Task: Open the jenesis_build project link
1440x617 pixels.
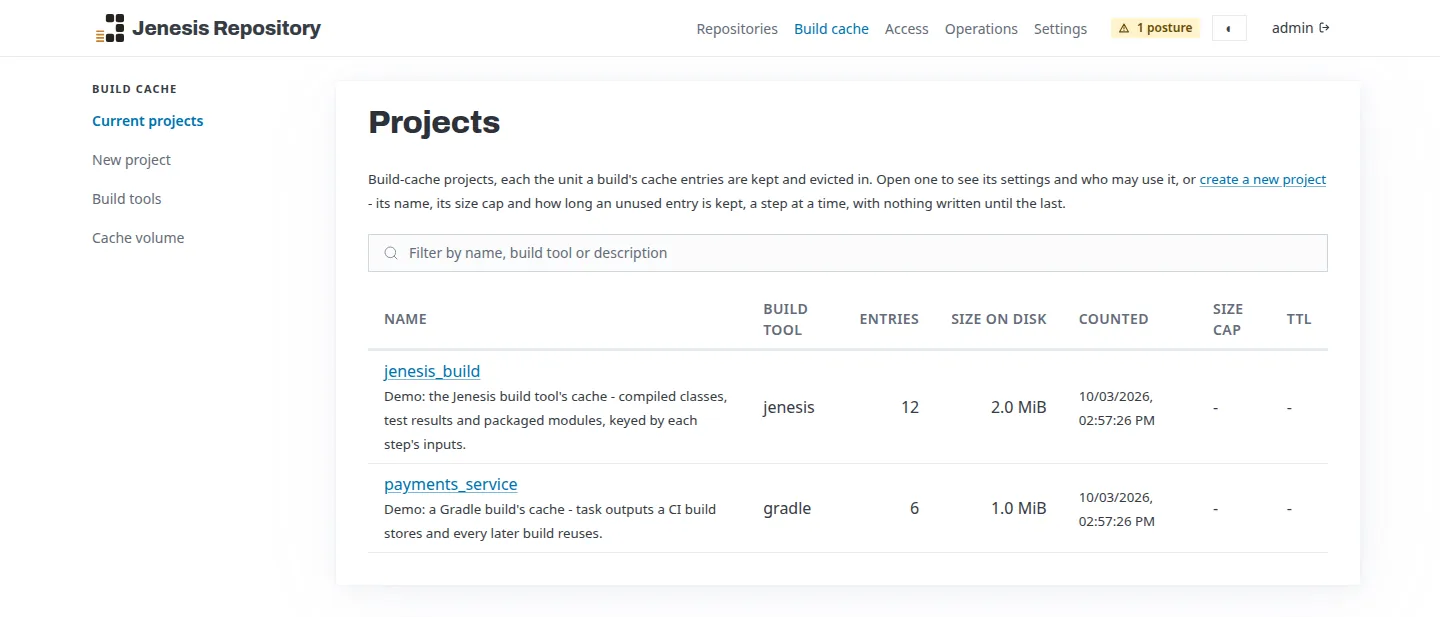Action: 432,371
